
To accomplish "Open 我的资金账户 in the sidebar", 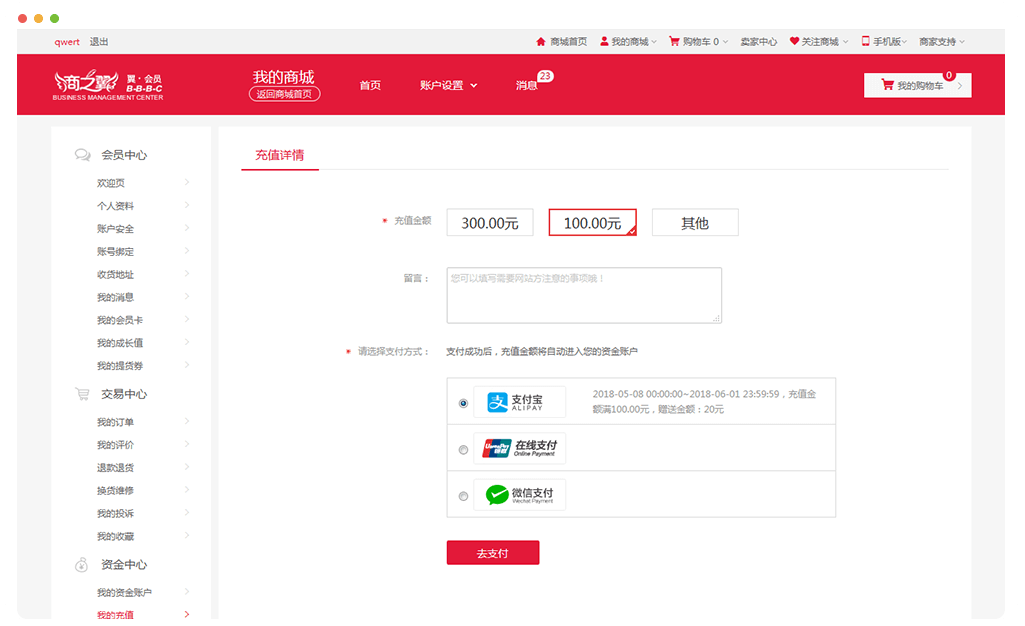I will click(x=124, y=593).
